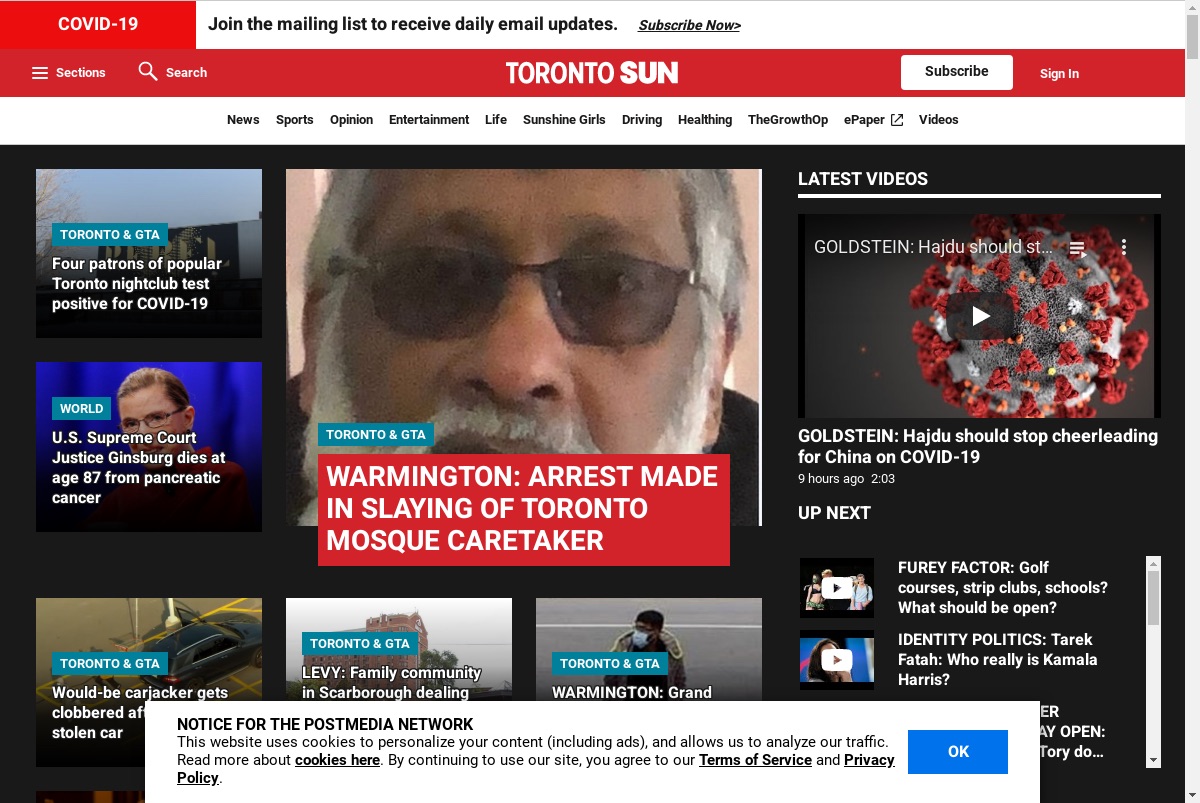Screen dimensions: 1200x803
Task: Open the Sunshine Girls section
Action: tap(564, 120)
